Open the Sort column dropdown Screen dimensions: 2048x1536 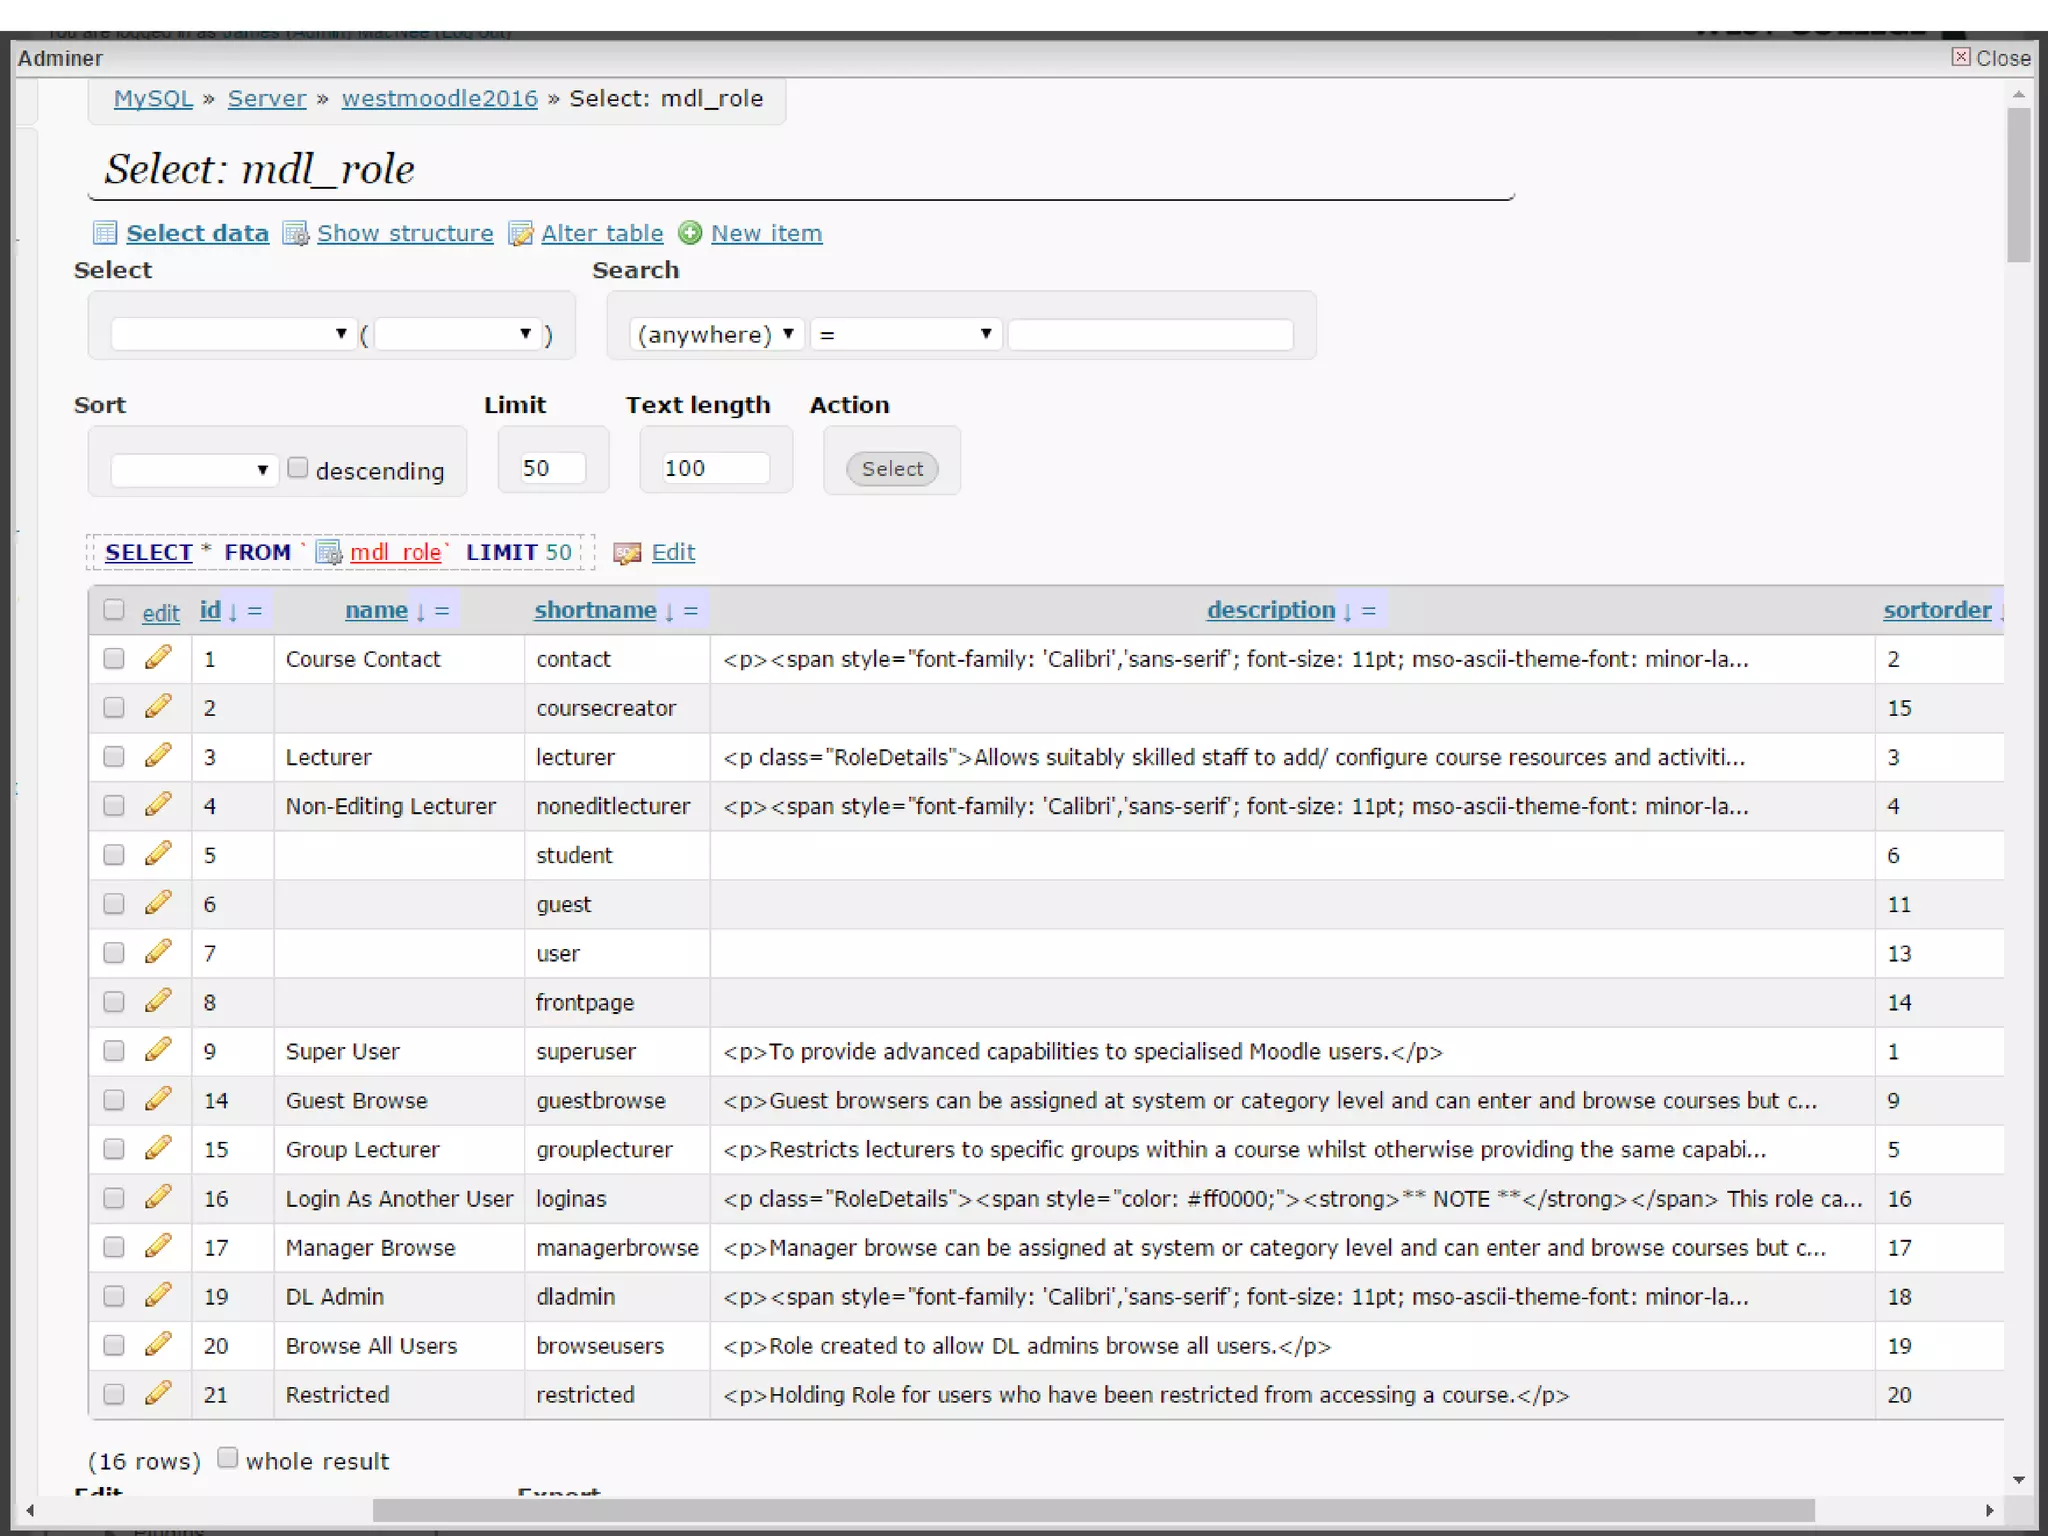193,469
